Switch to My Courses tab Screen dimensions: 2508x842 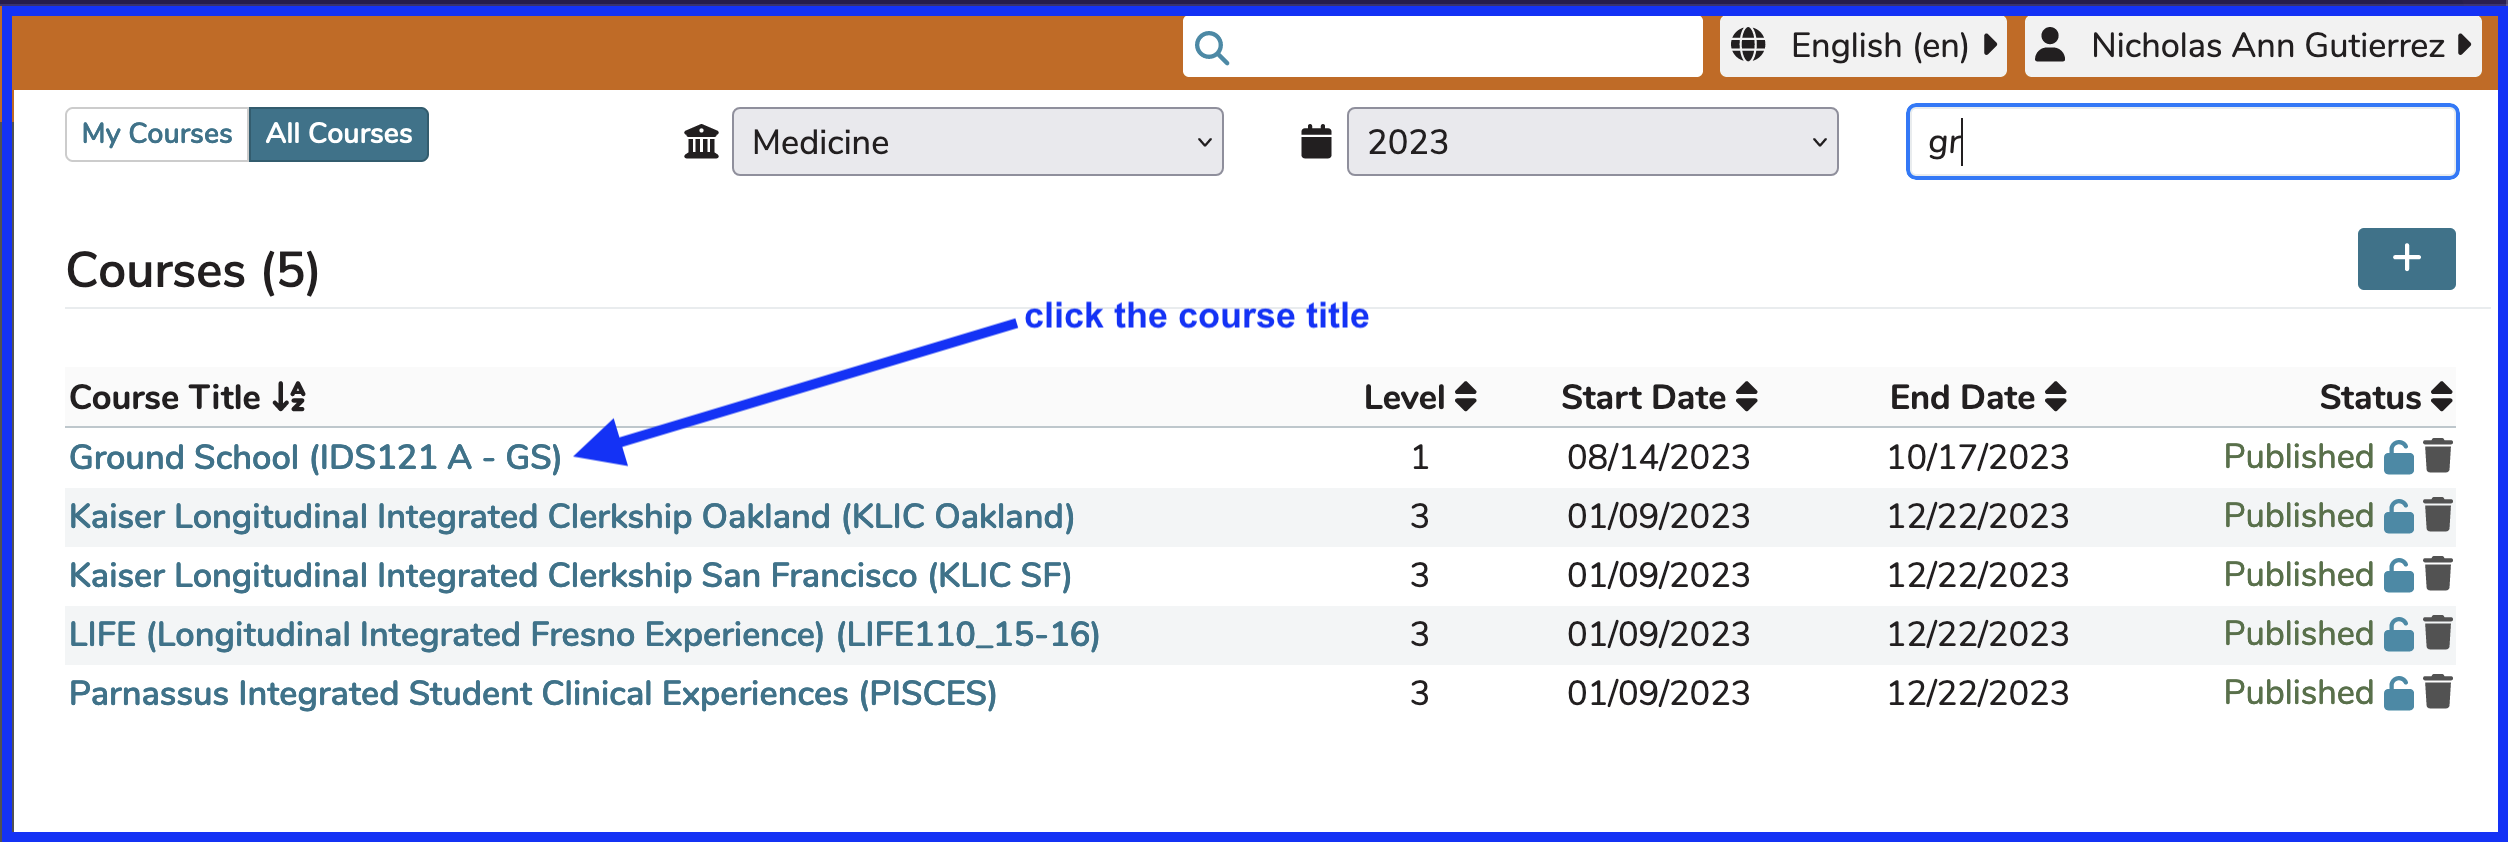pyautogui.click(x=157, y=134)
